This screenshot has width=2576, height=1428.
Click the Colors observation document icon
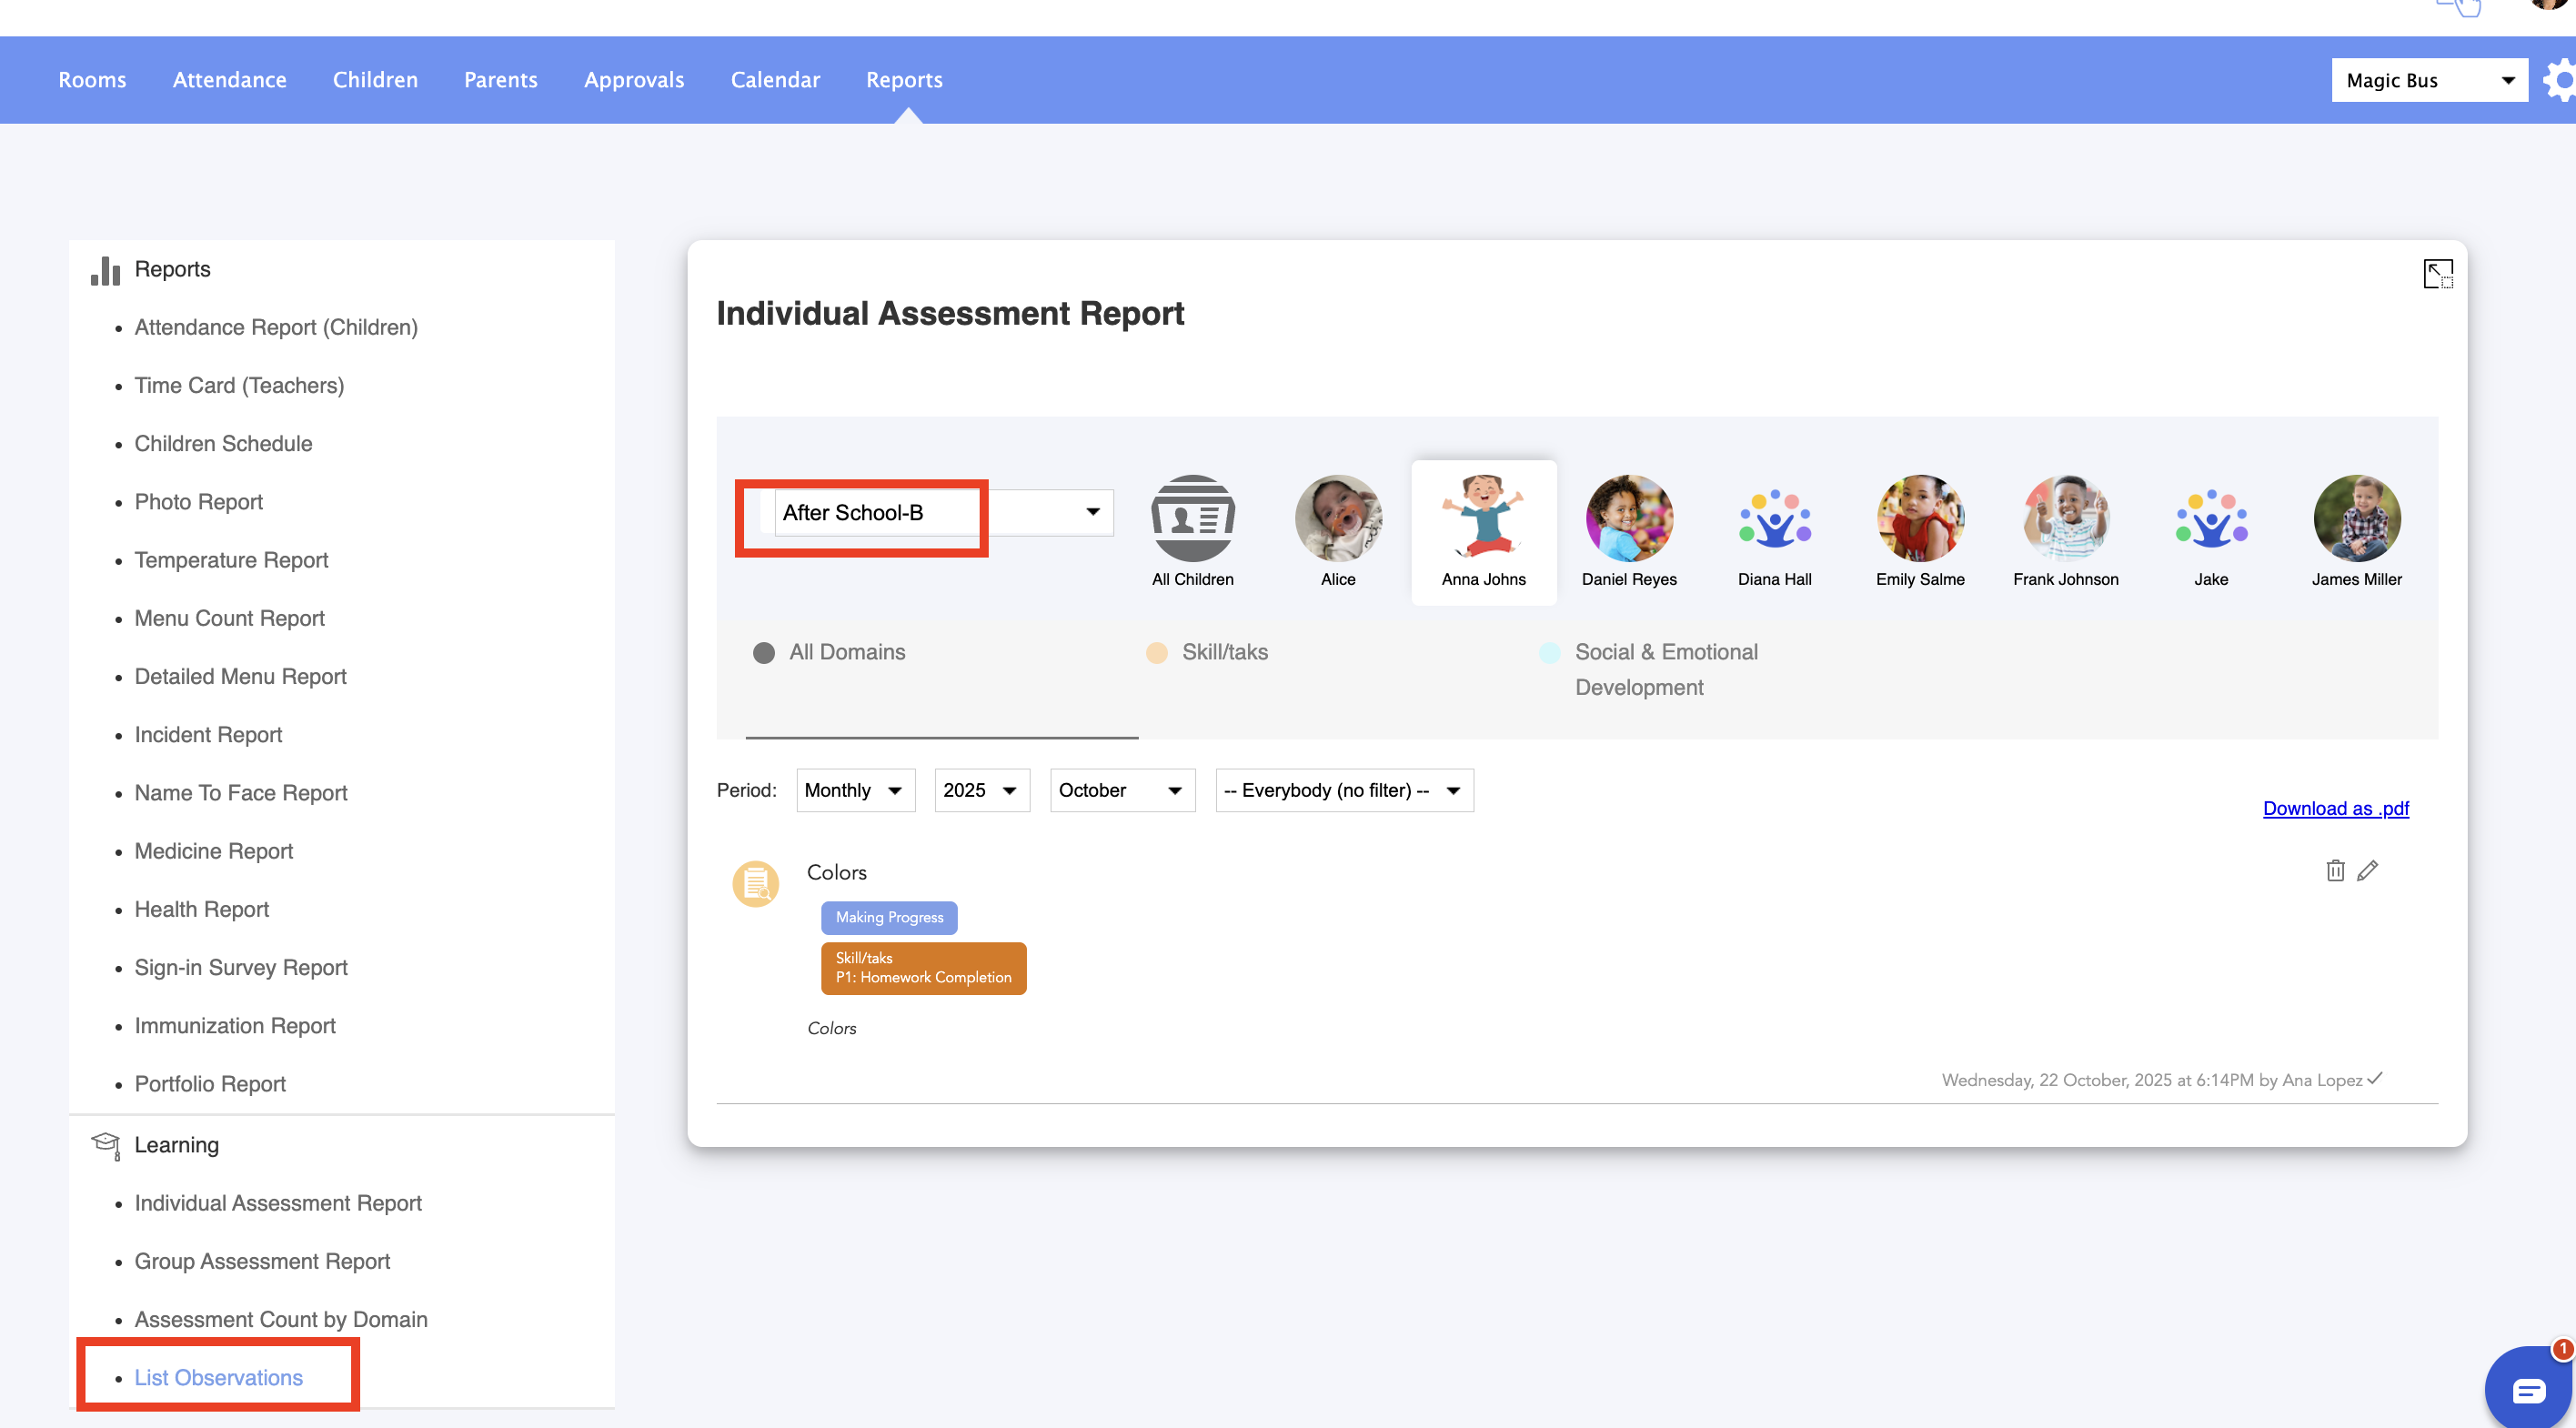(x=755, y=883)
